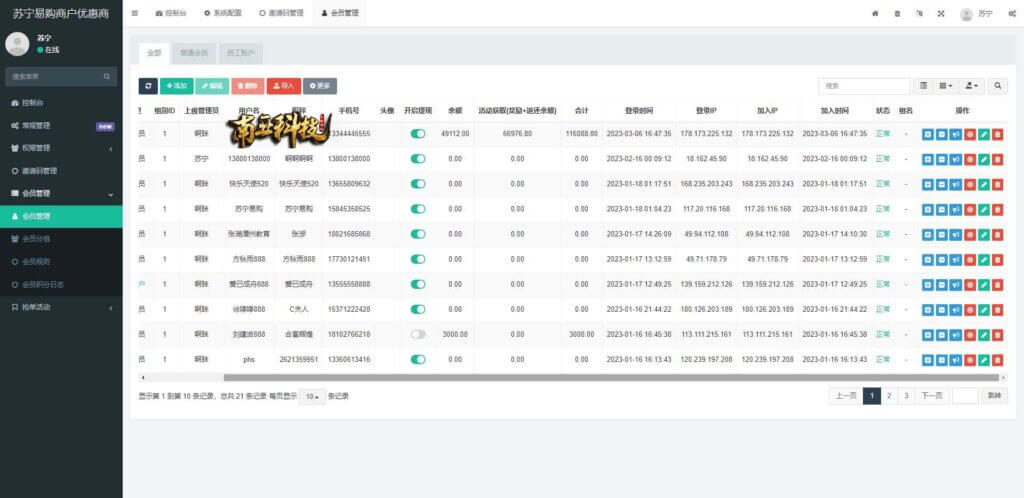The height and width of the screenshot is (498, 1024).
Task: Open 邀请码管理 top navigation tab
Action: pos(281,13)
